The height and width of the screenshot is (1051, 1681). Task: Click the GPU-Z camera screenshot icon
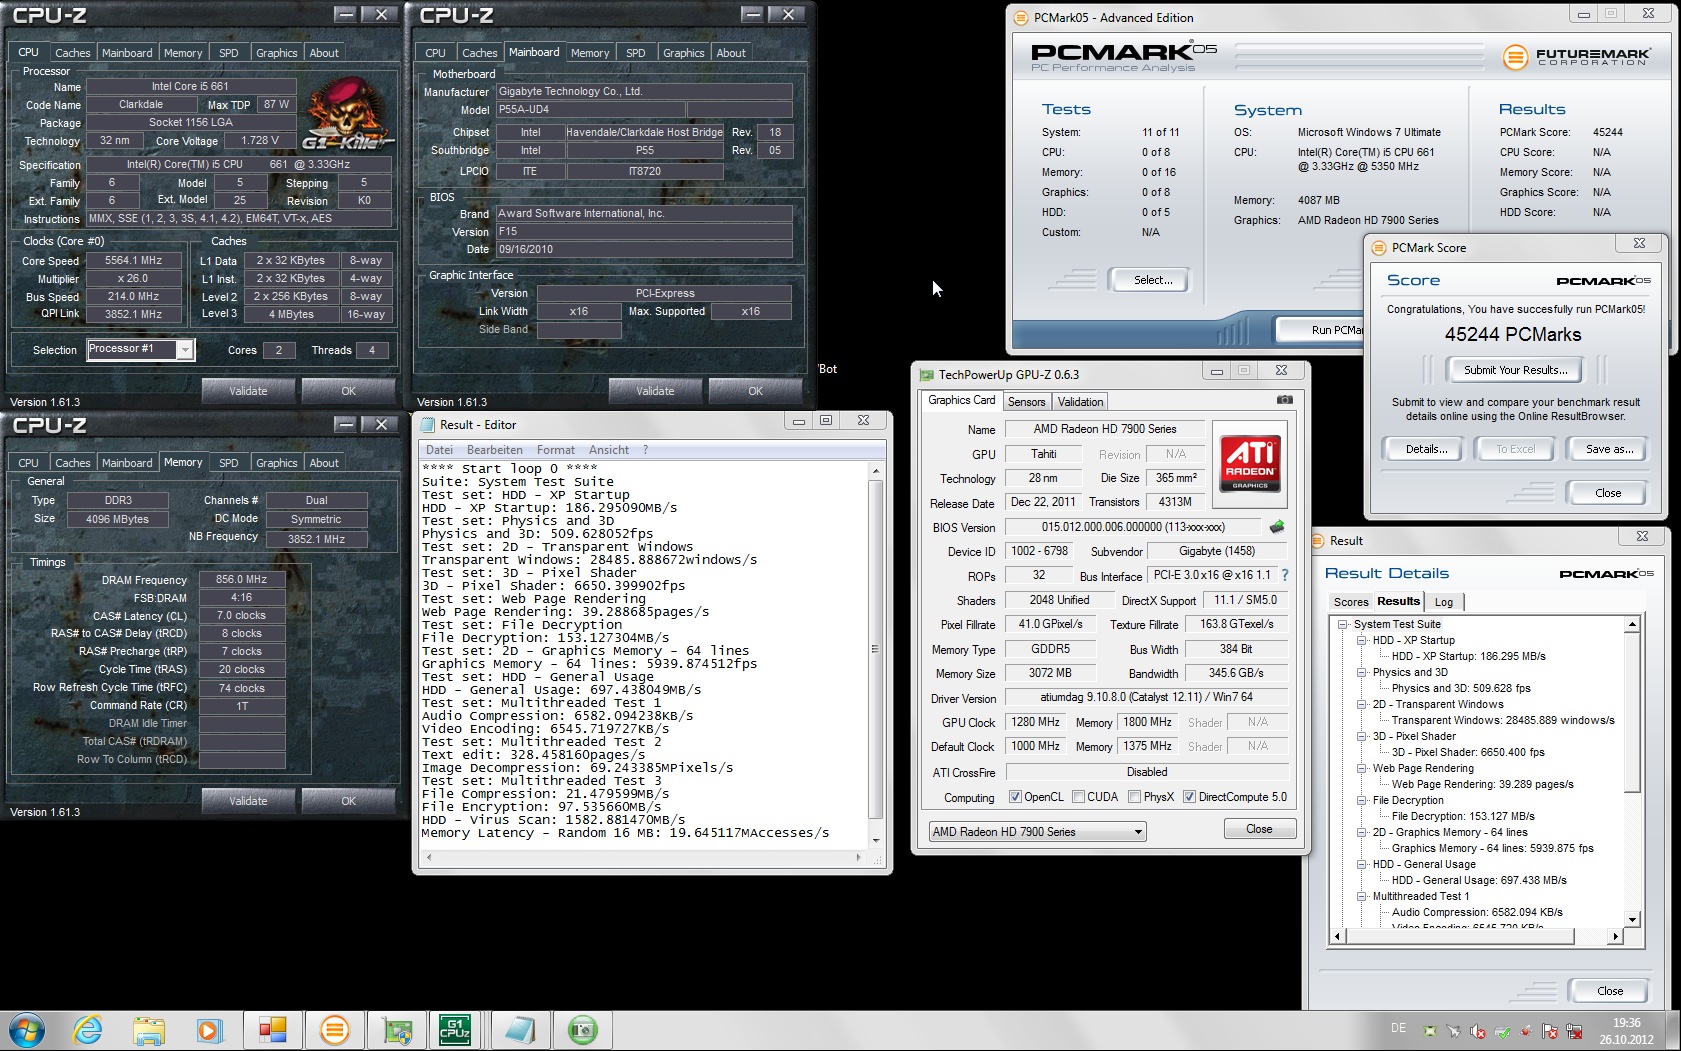coord(1285,400)
